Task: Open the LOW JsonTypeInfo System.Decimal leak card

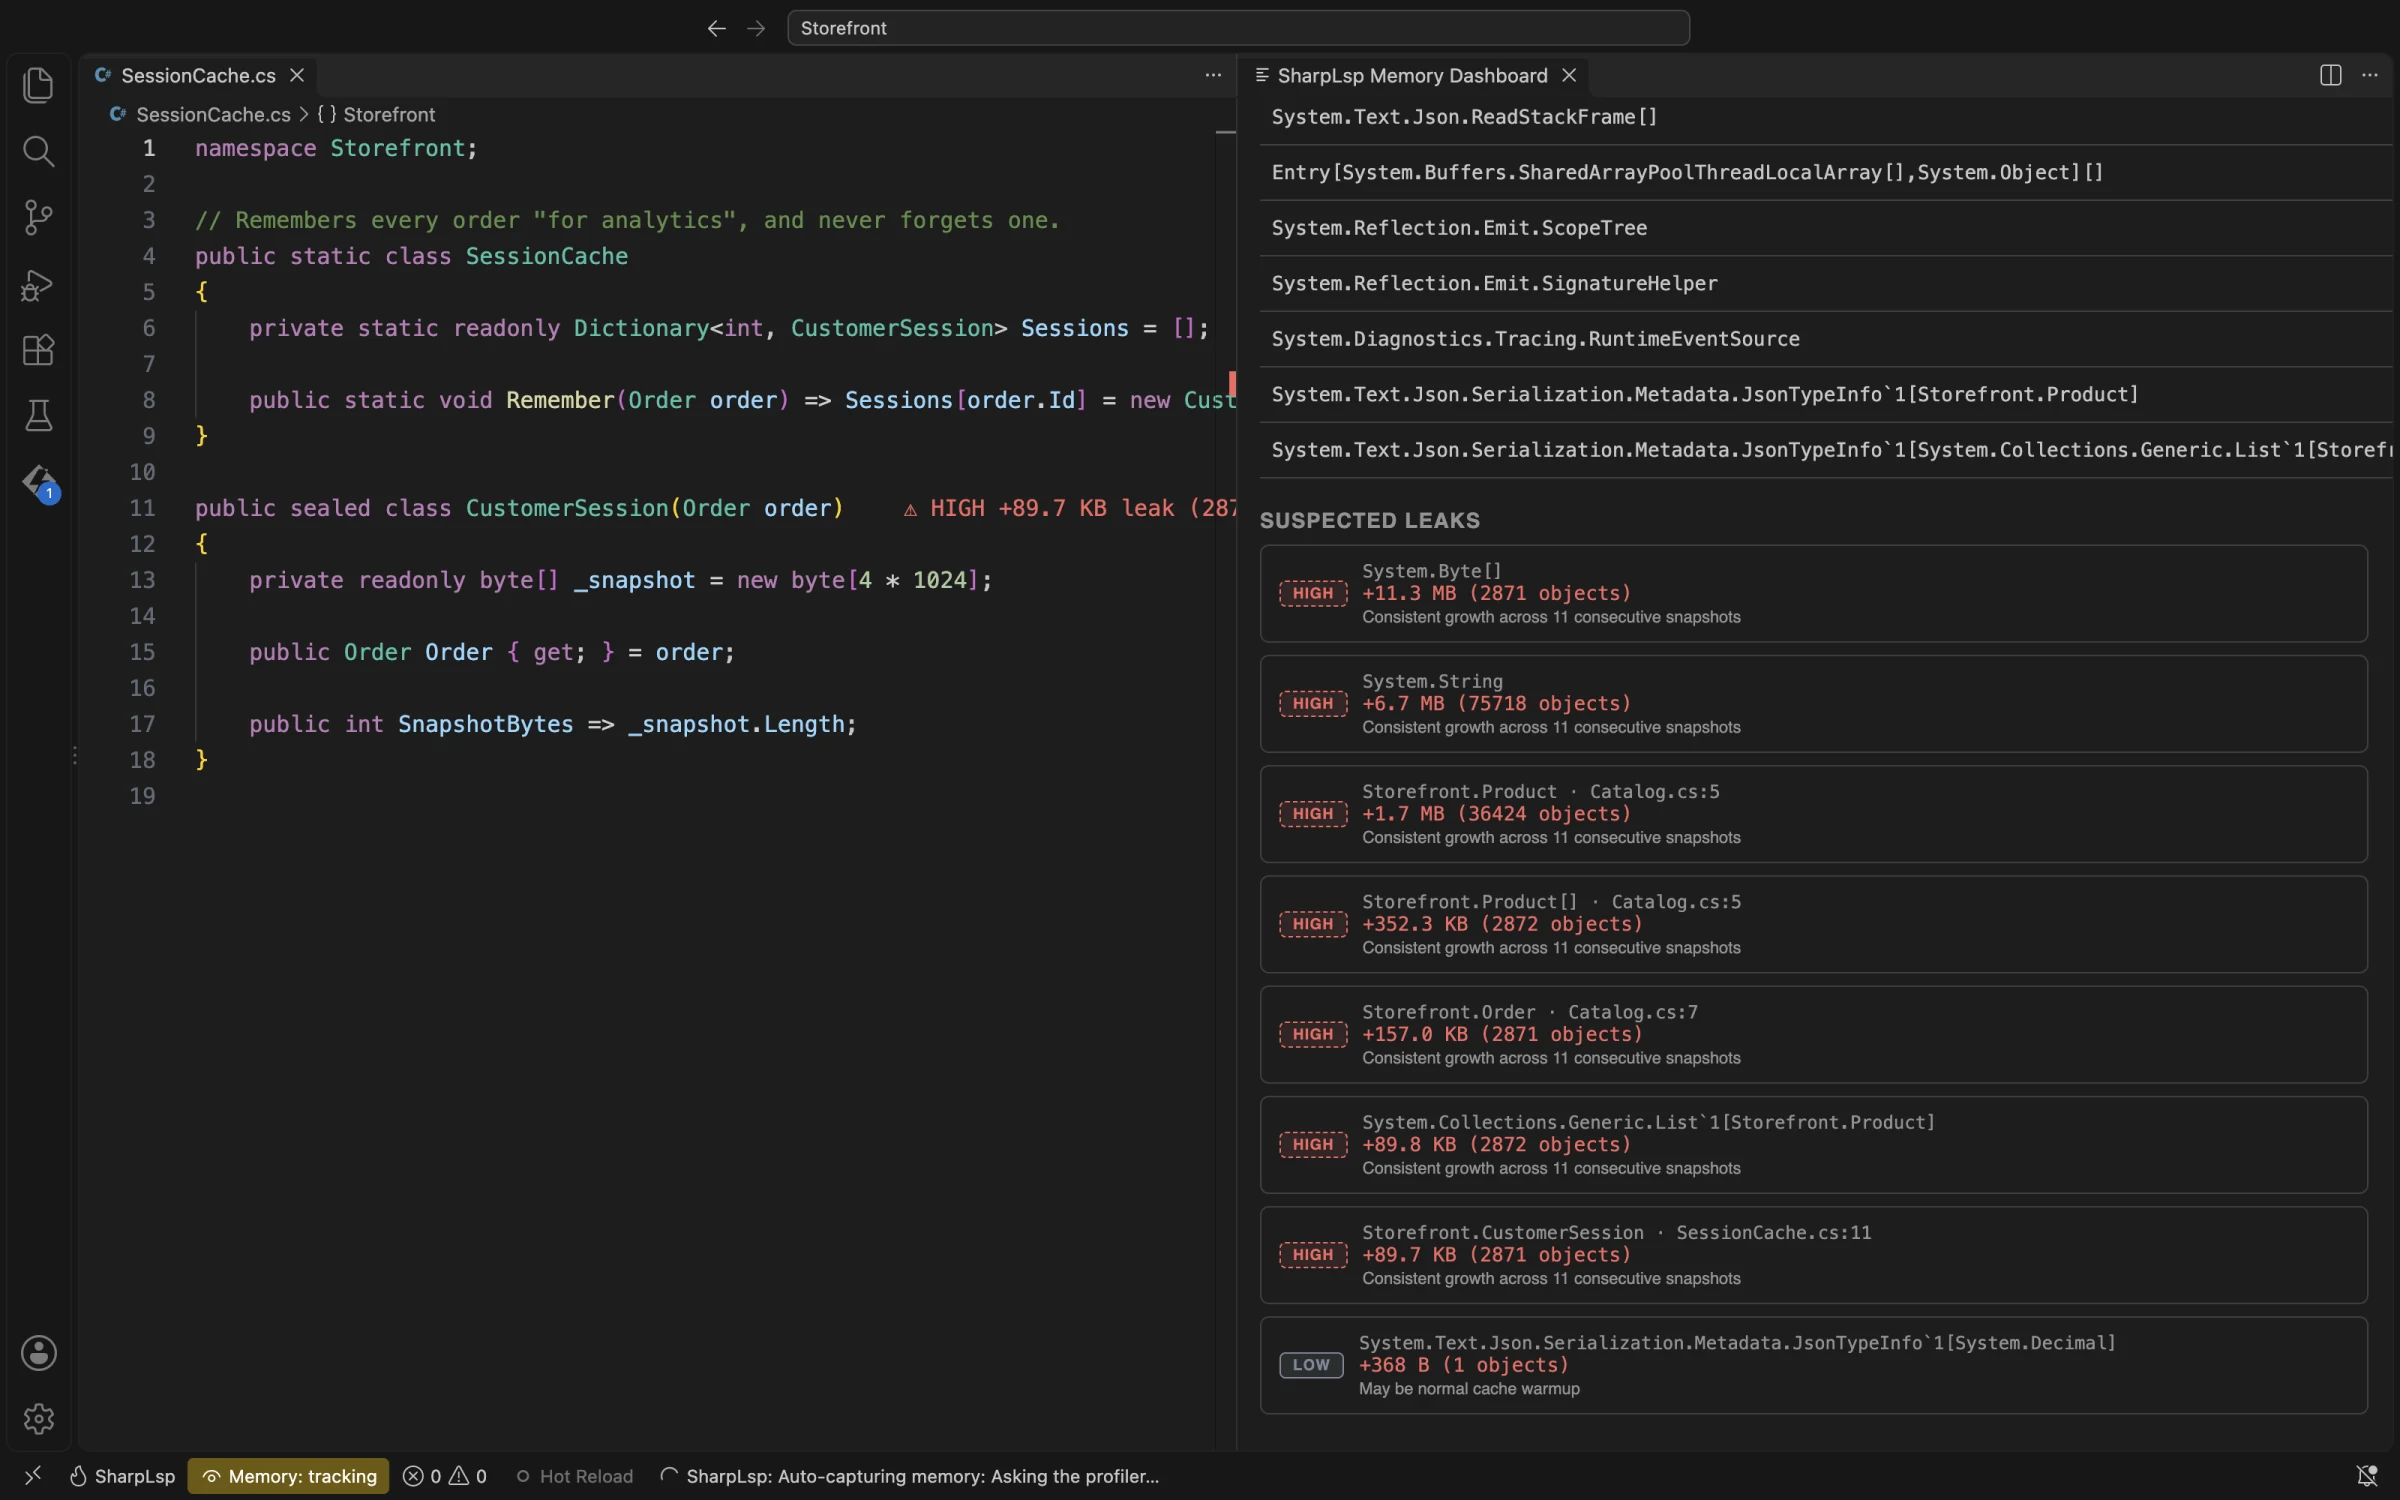Action: point(1813,1365)
